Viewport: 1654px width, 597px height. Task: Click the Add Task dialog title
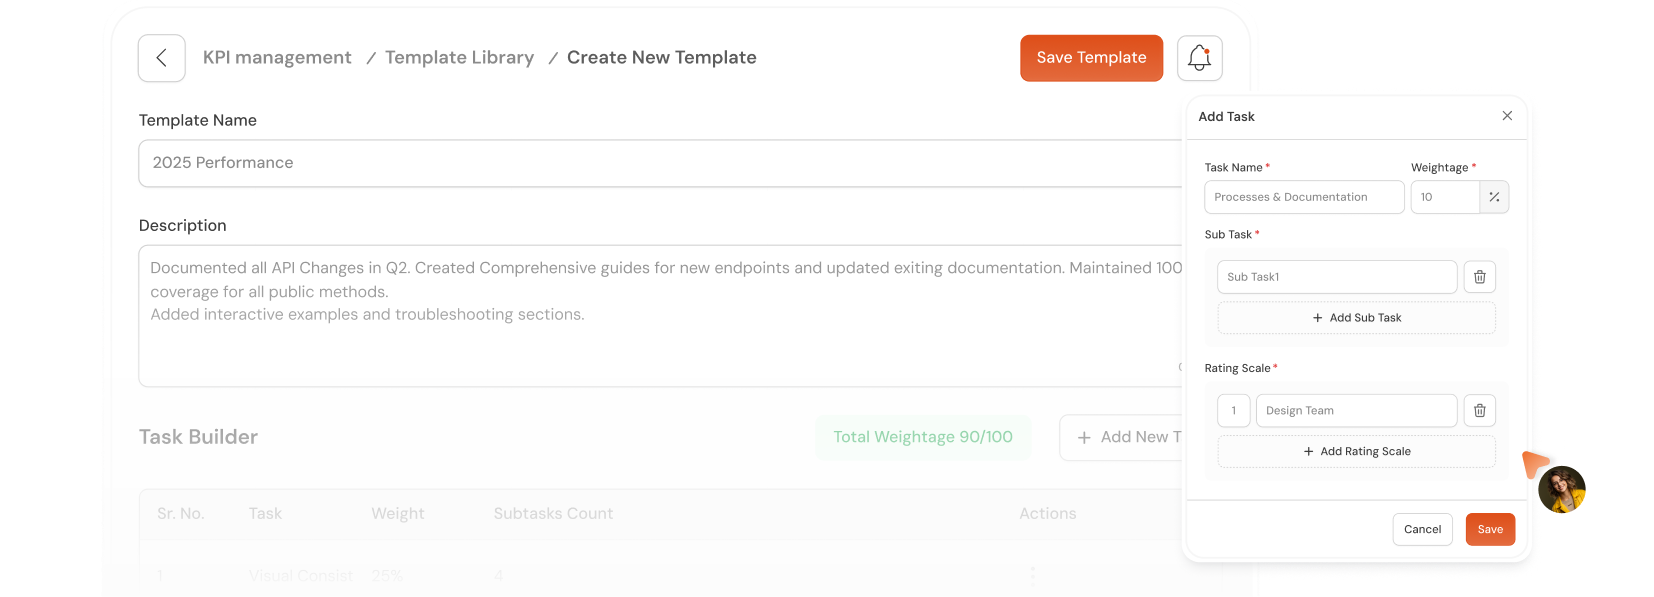click(x=1226, y=117)
